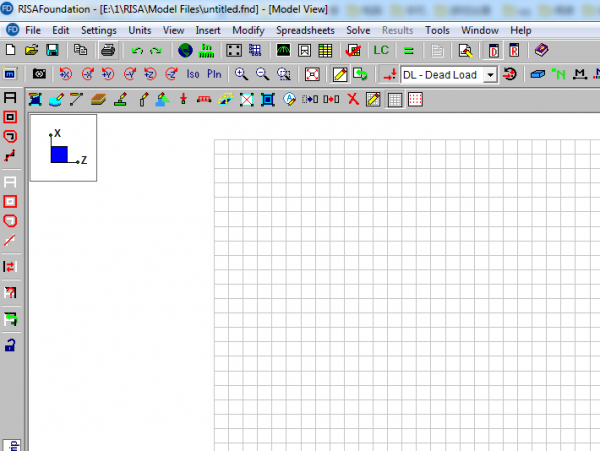600x451 pixels.
Task: Toggle rendered slab view icon
Action: pyautogui.click(x=538, y=74)
